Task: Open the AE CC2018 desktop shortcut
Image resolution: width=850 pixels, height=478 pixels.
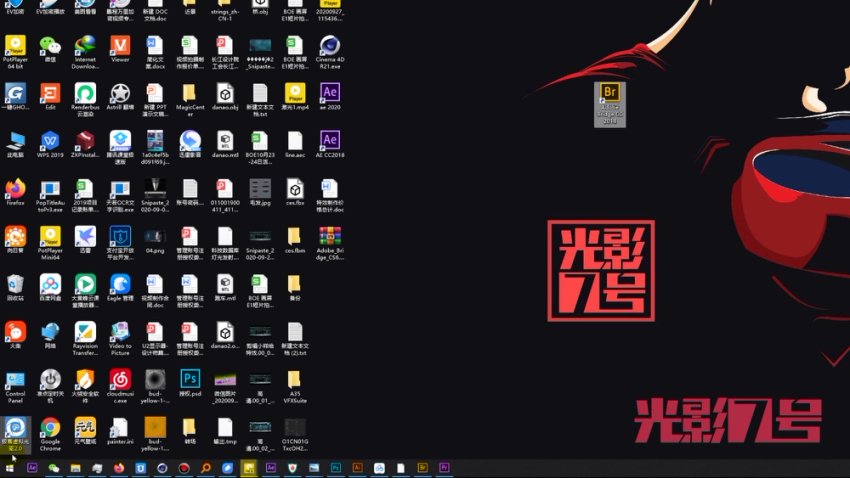Action: click(x=329, y=140)
